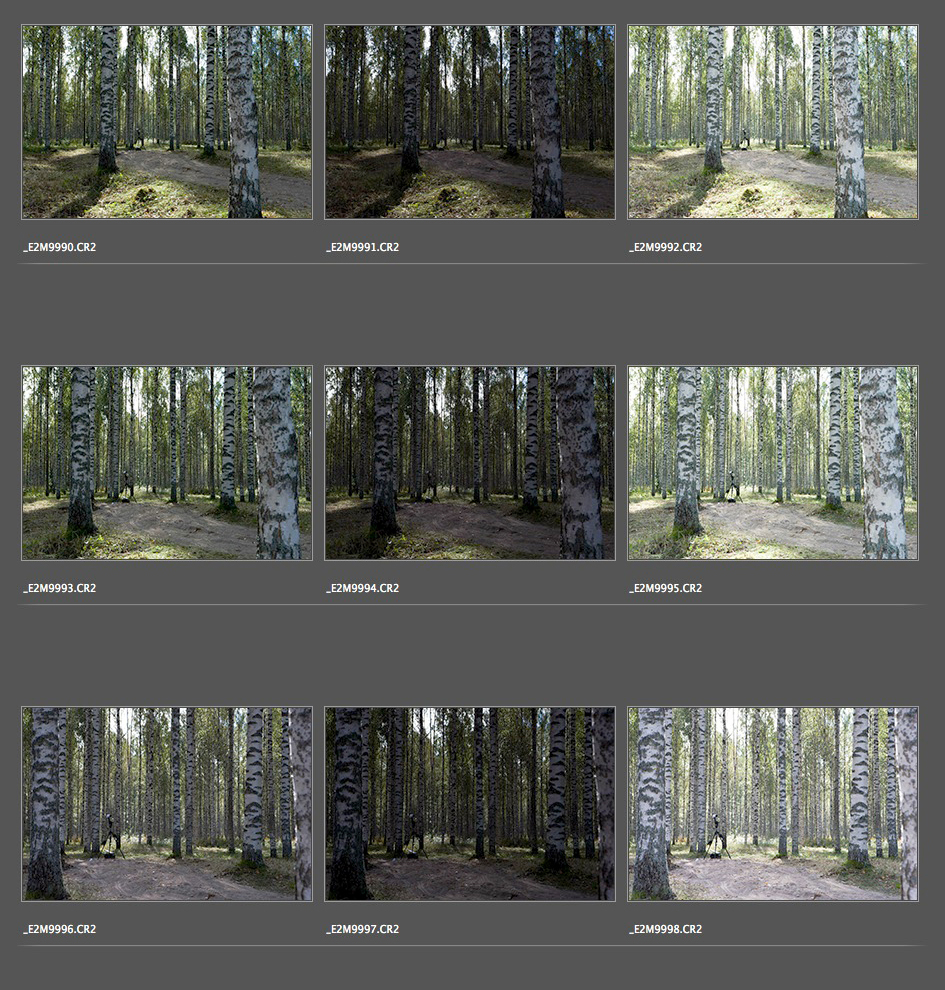The width and height of the screenshot is (945, 990).
Task: Select the _E2M9996.CR2 birch thumbnail
Action: click(x=167, y=804)
